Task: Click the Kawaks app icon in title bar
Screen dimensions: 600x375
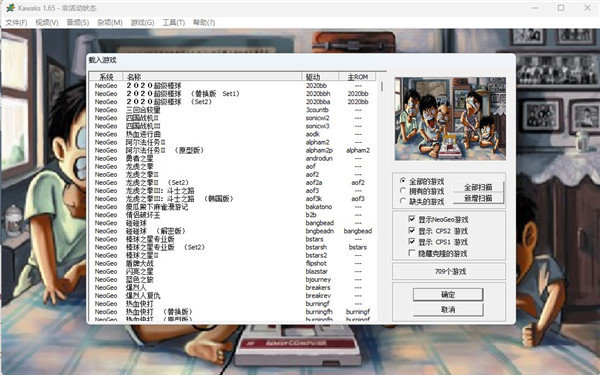Action: [x=10, y=8]
